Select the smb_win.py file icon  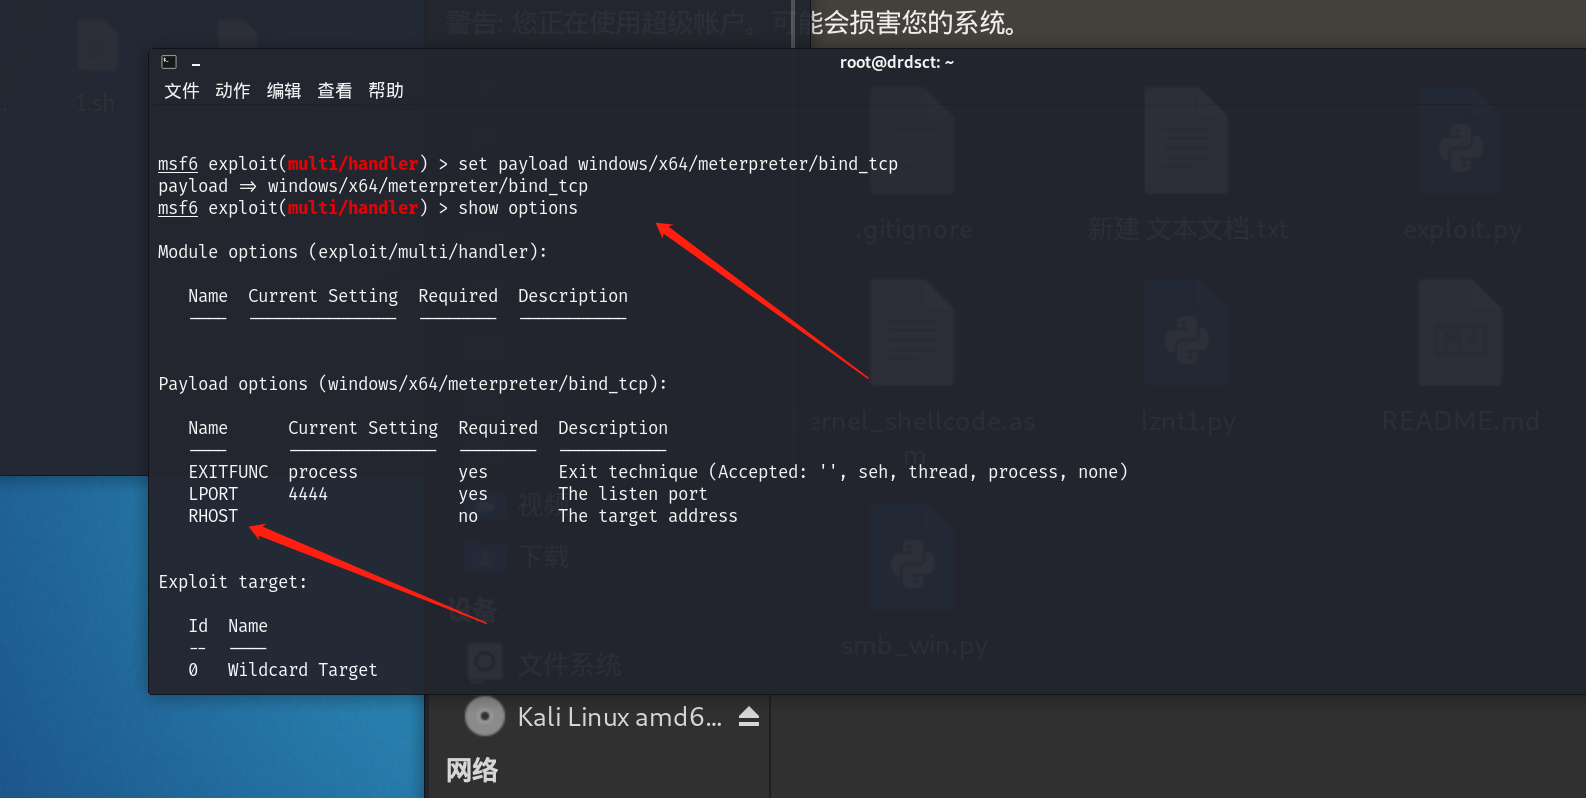(x=913, y=557)
